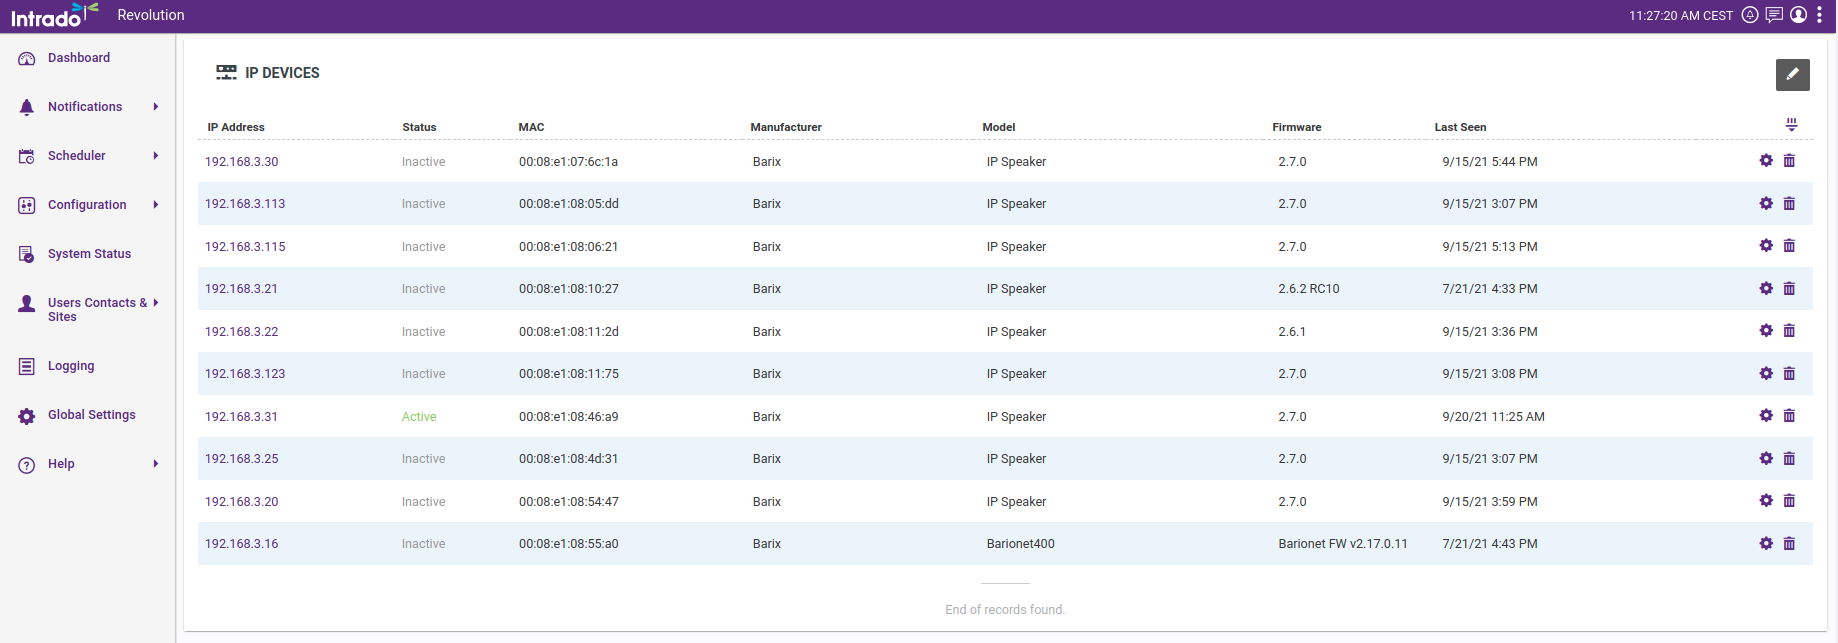Viewport: 1838px width, 643px height.
Task: Open System Status from the sidebar
Action: (x=89, y=254)
